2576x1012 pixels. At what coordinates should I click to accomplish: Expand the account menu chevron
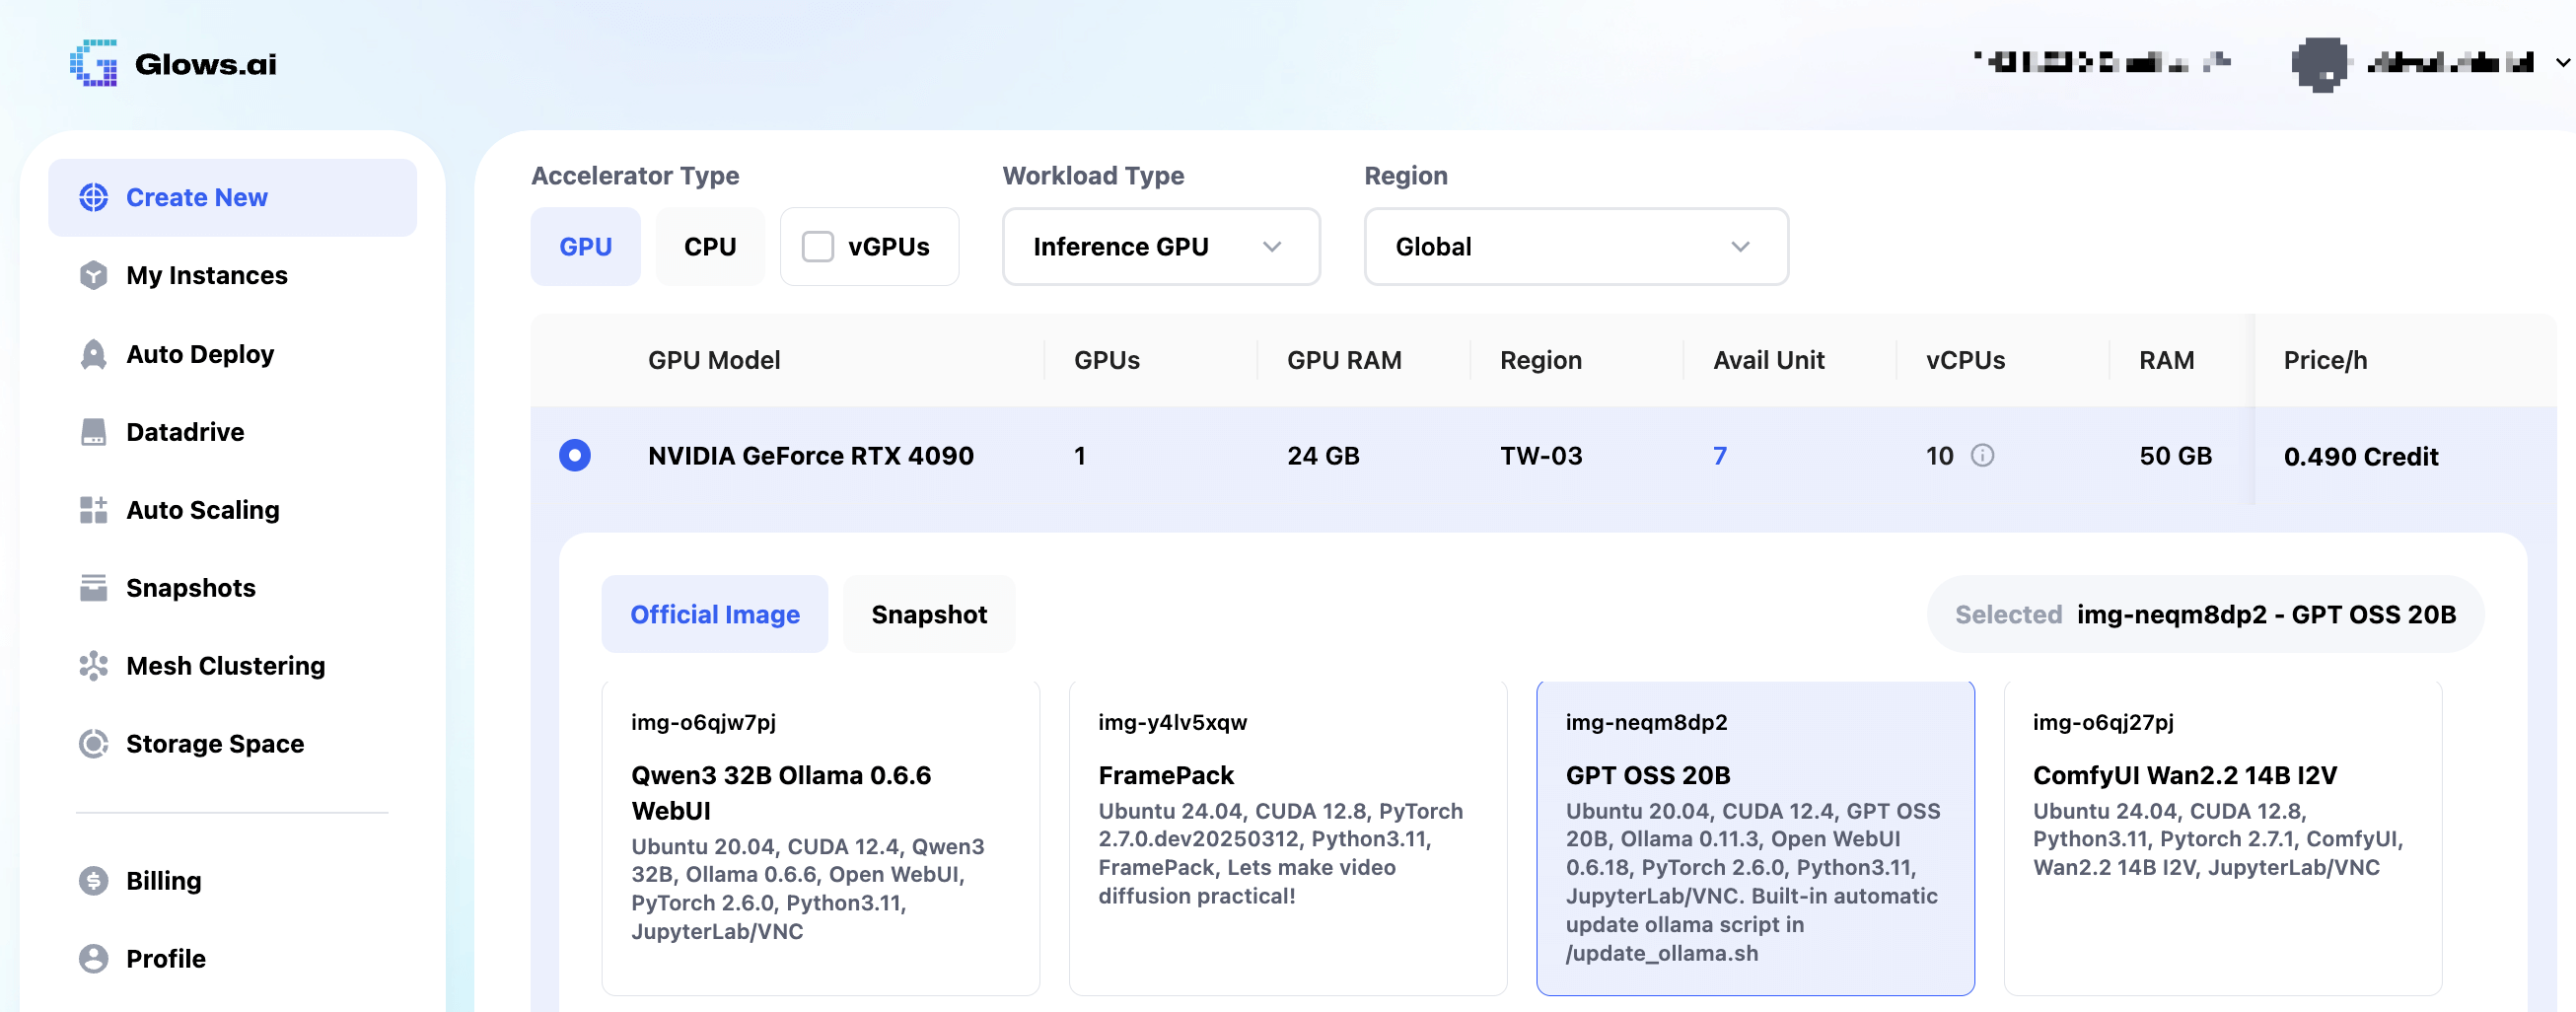(2563, 63)
